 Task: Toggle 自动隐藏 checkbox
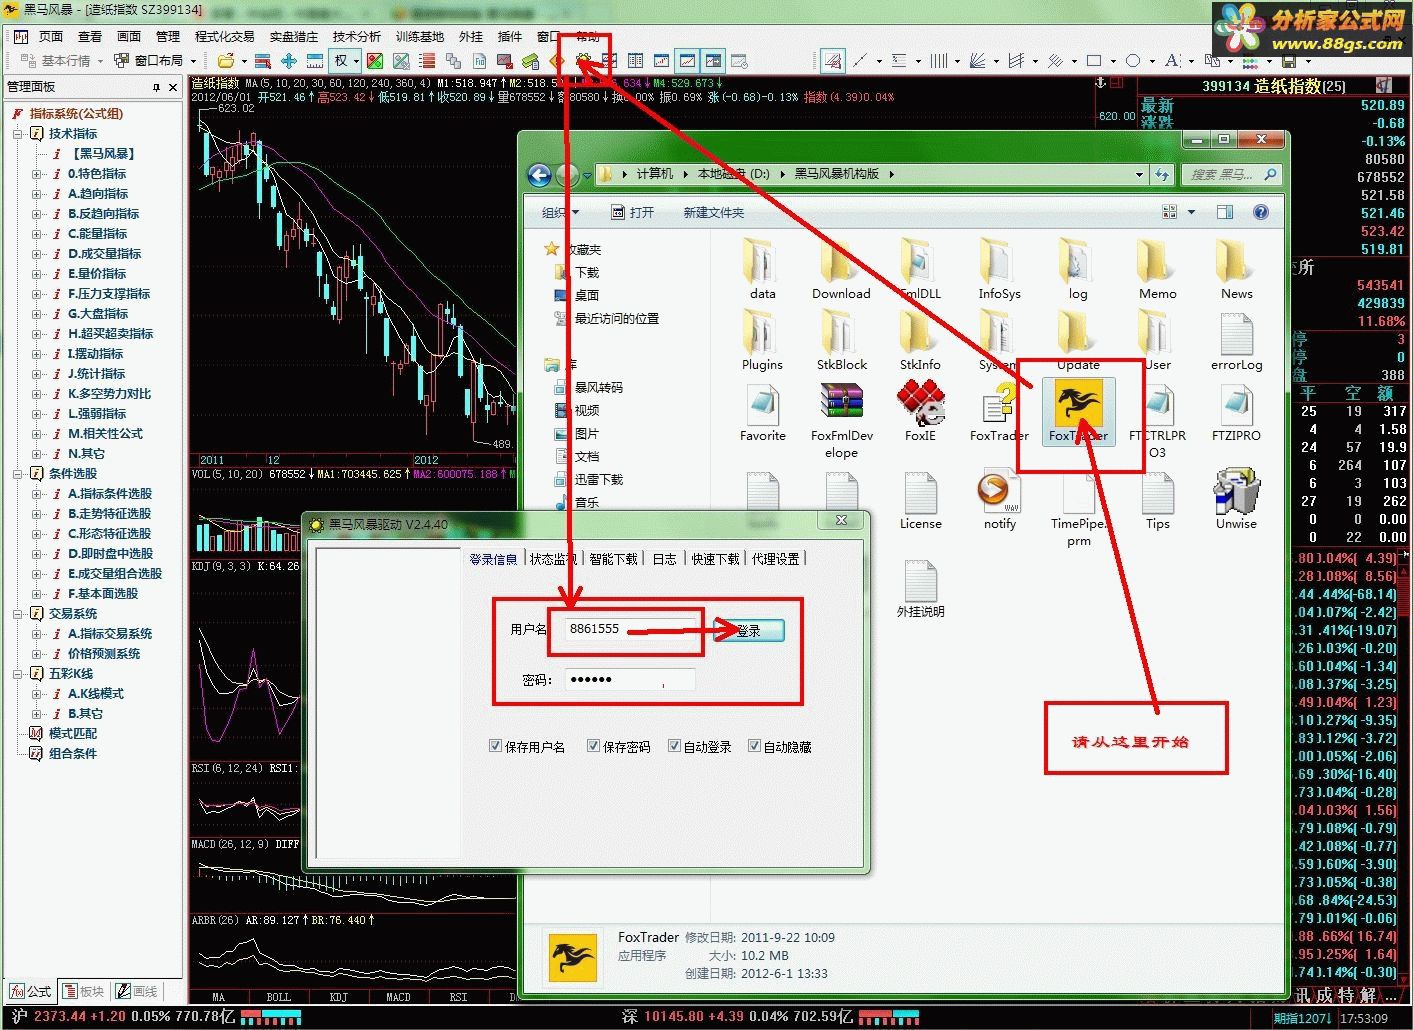pyautogui.click(x=754, y=745)
